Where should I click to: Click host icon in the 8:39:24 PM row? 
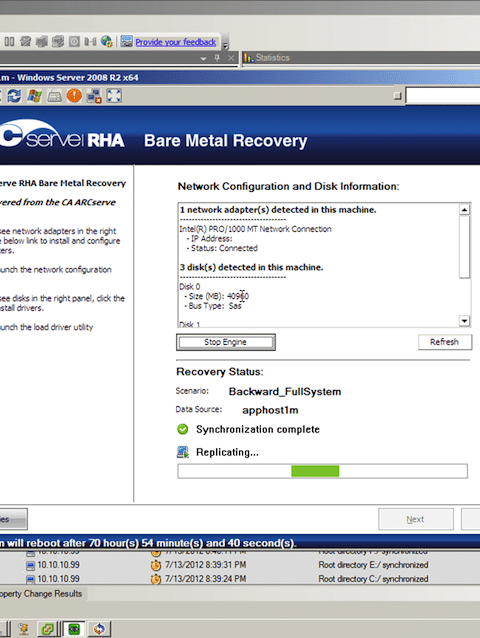click(x=31, y=579)
